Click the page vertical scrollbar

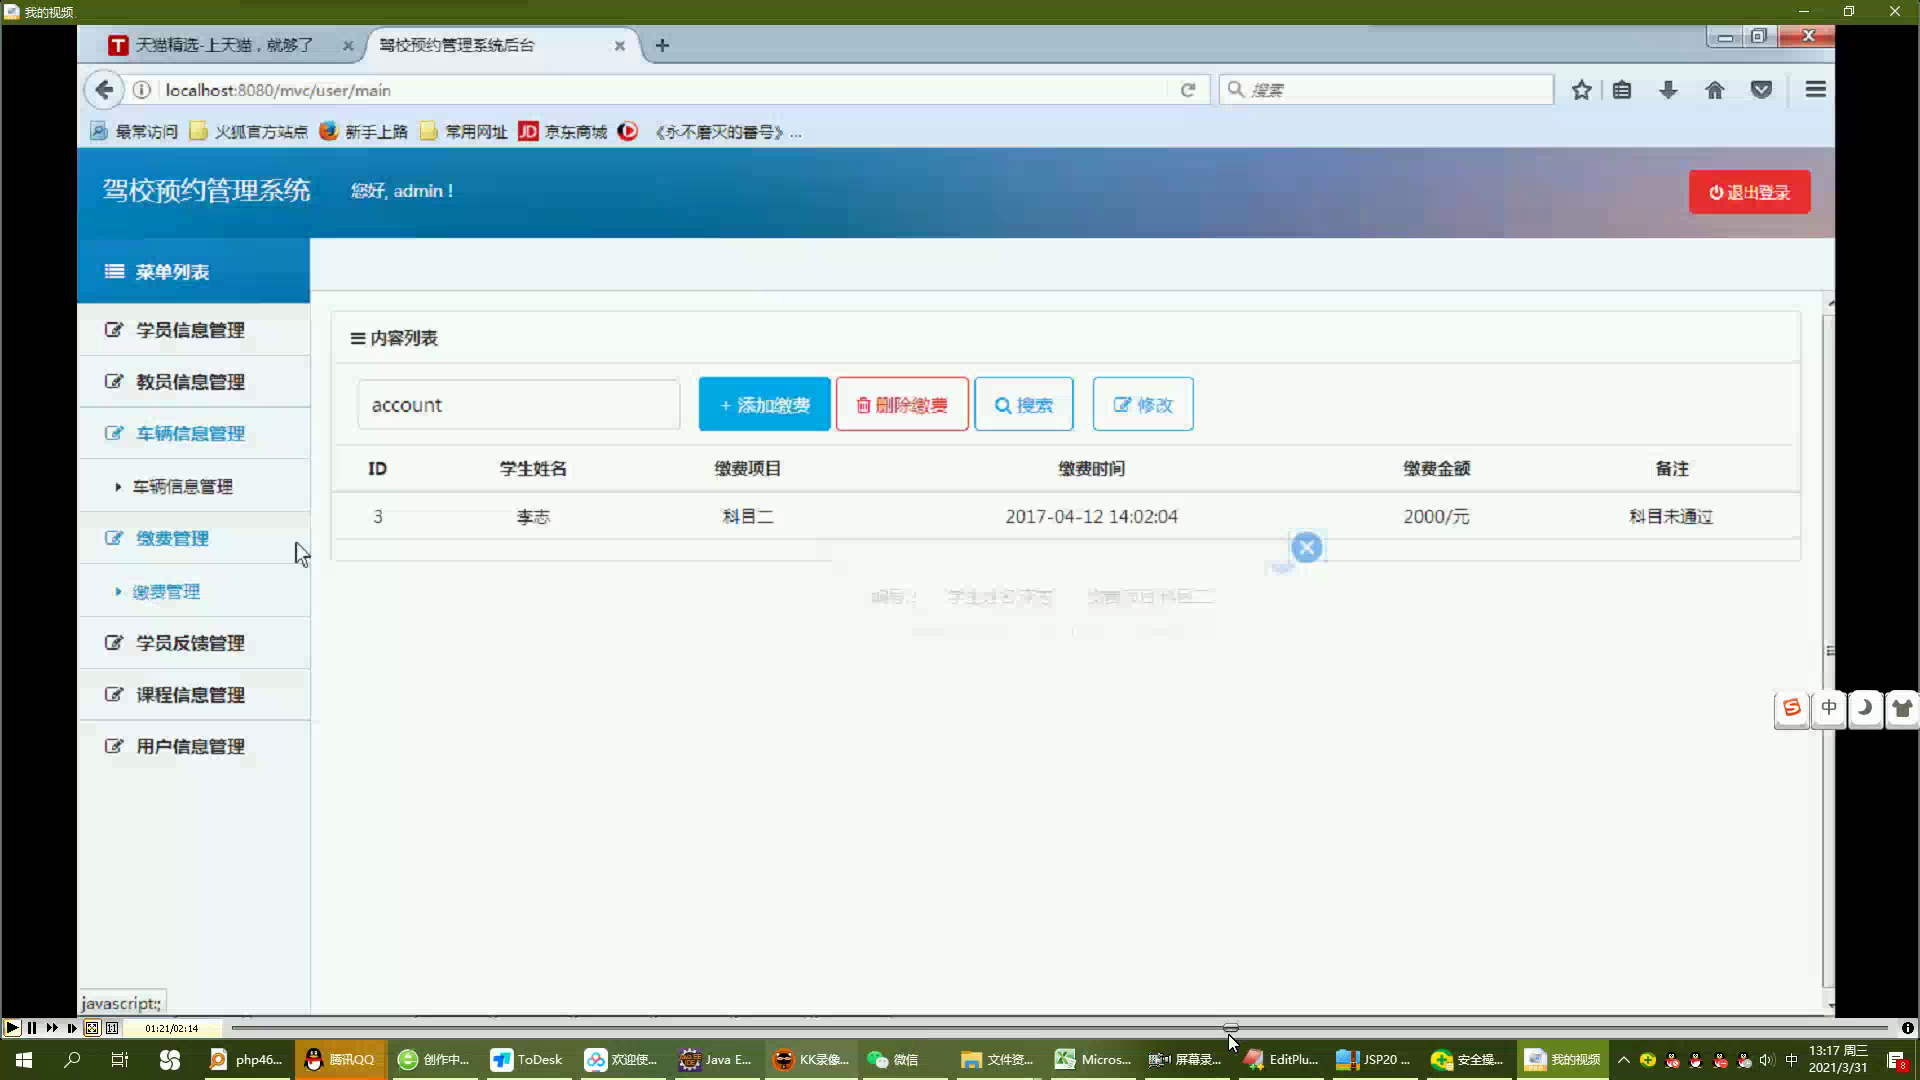[1829, 650]
